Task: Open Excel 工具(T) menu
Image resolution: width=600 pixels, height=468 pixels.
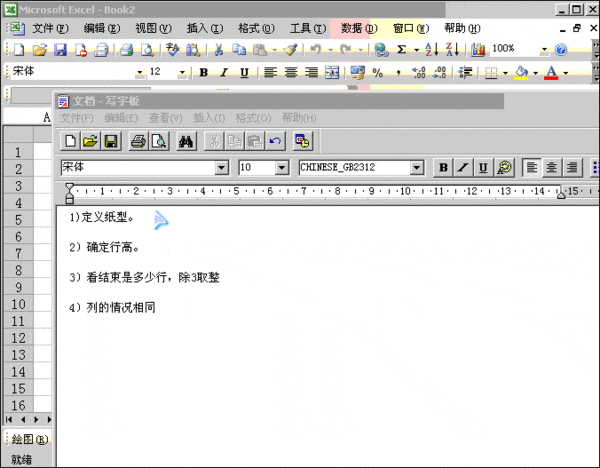Action: coord(308,28)
